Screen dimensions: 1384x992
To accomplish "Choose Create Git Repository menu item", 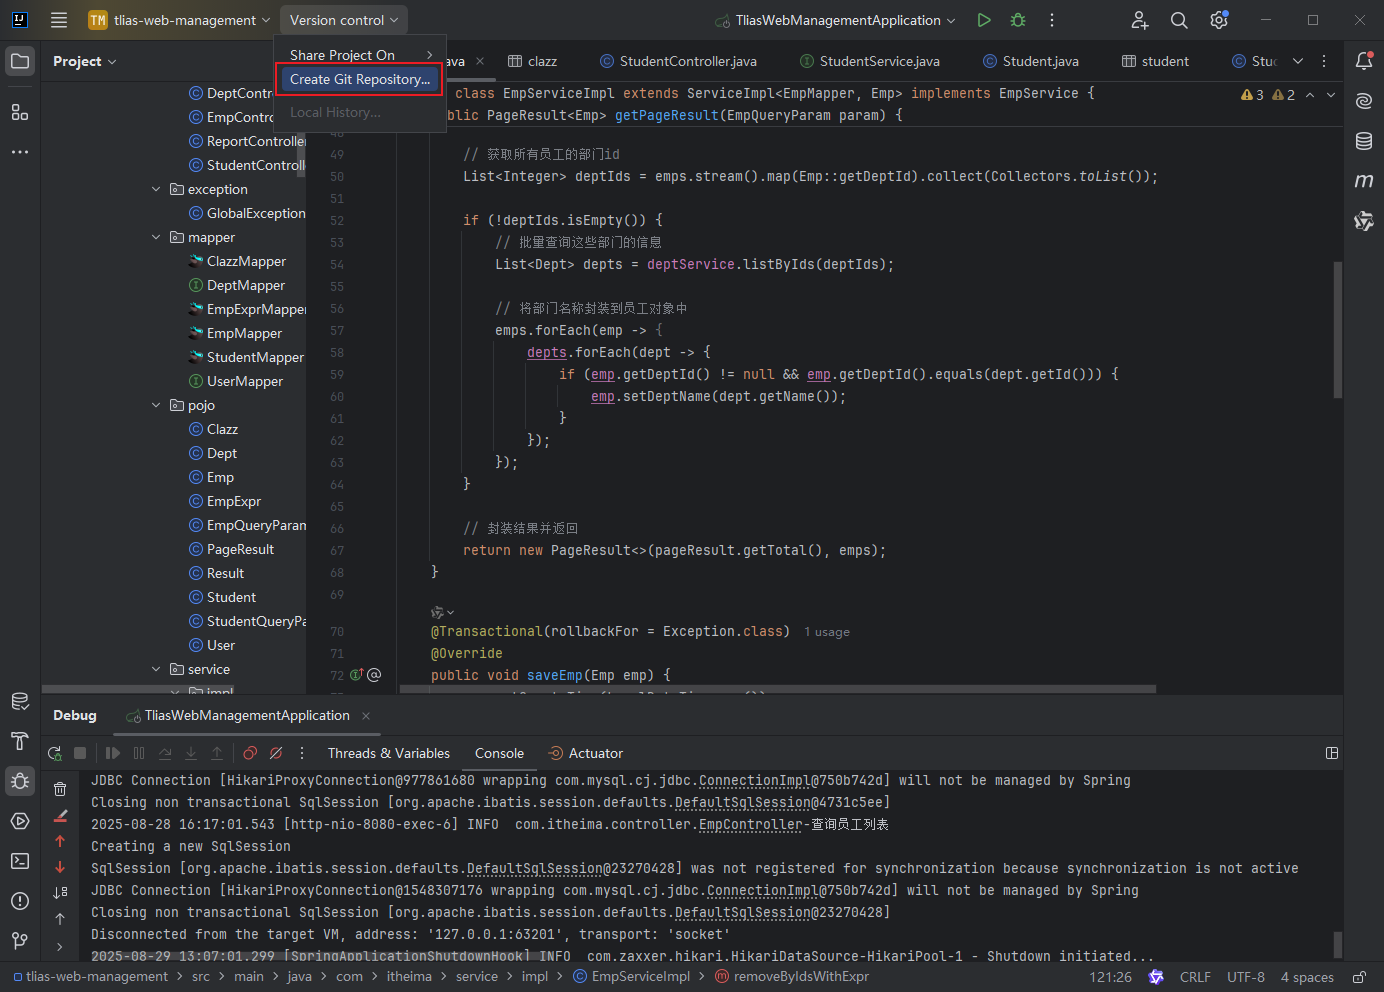I will coord(360,79).
